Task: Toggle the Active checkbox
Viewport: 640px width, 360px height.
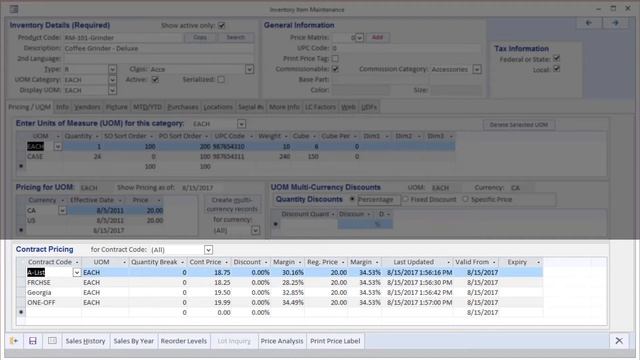Action: (x=155, y=80)
